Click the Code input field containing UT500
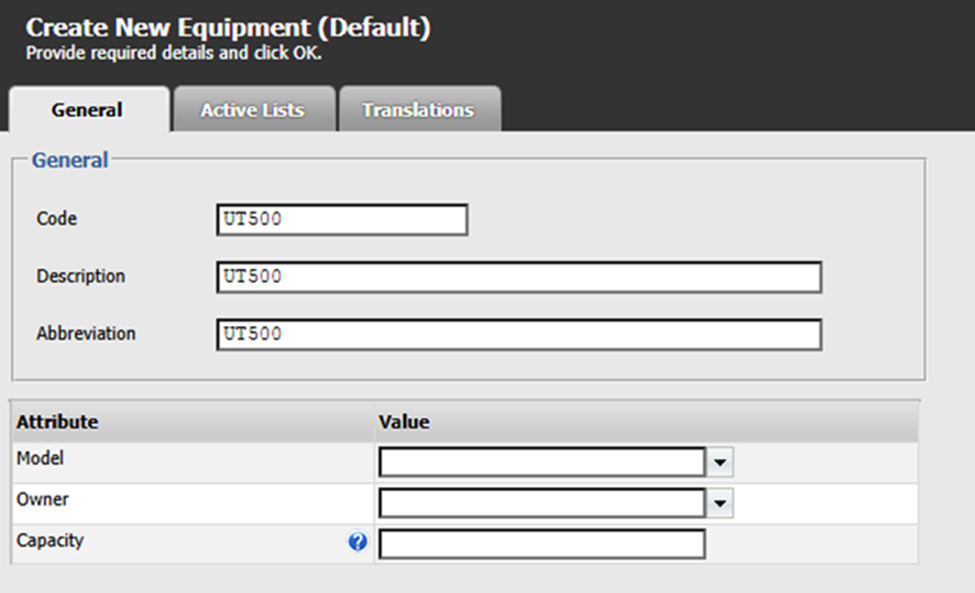 pyautogui.click(x=342, y=220)
